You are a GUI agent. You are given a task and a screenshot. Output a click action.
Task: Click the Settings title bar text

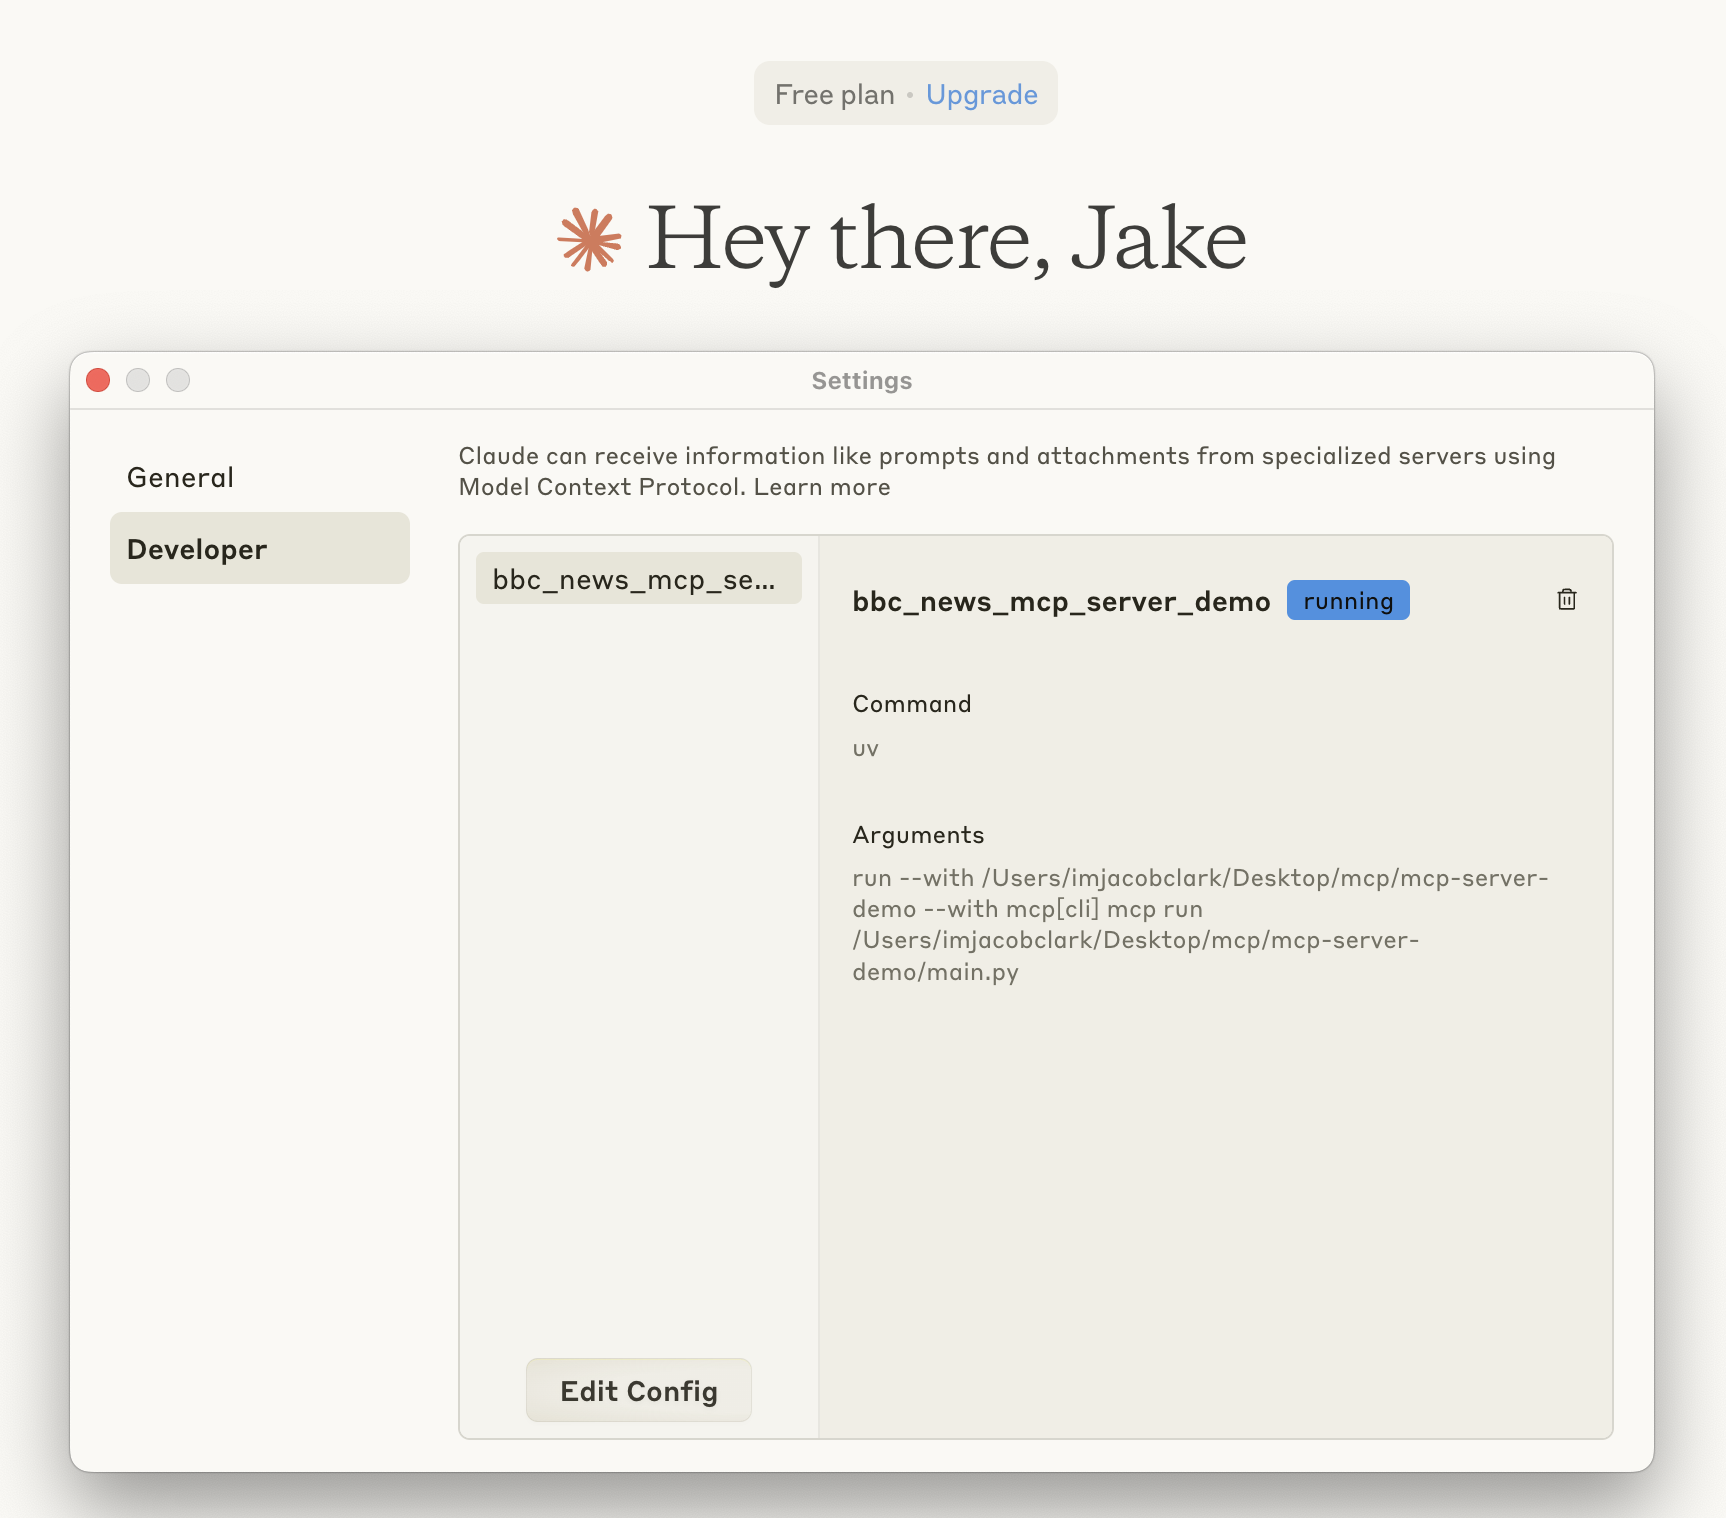click(x=861, y=381)
